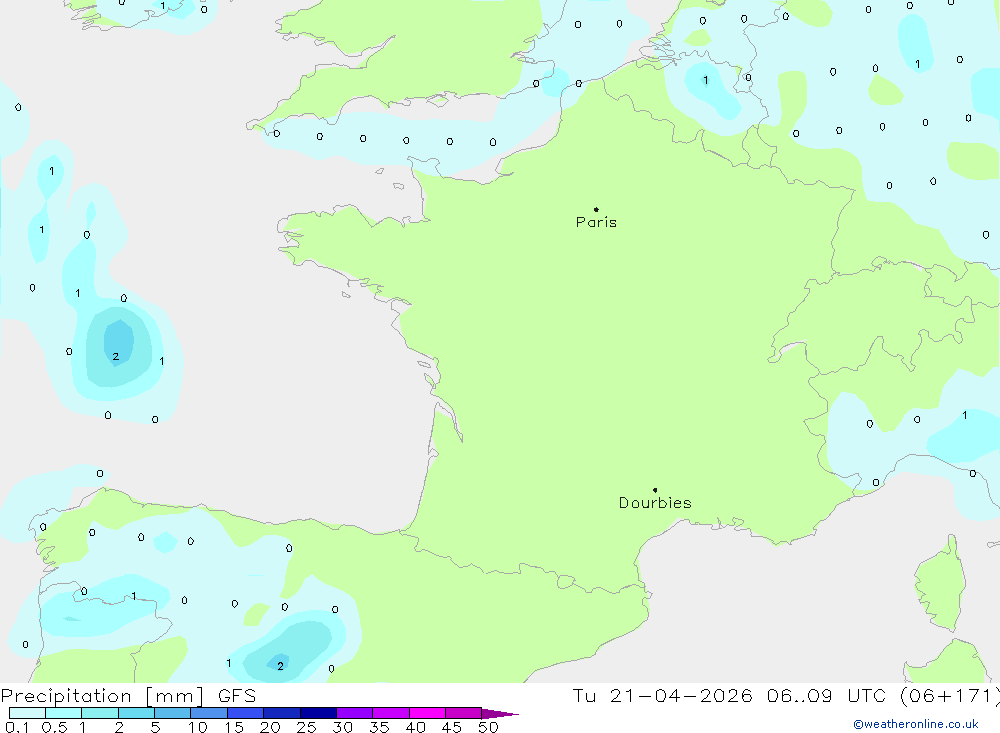
Task: Click the legend label '25'
Action: [306, 727]
